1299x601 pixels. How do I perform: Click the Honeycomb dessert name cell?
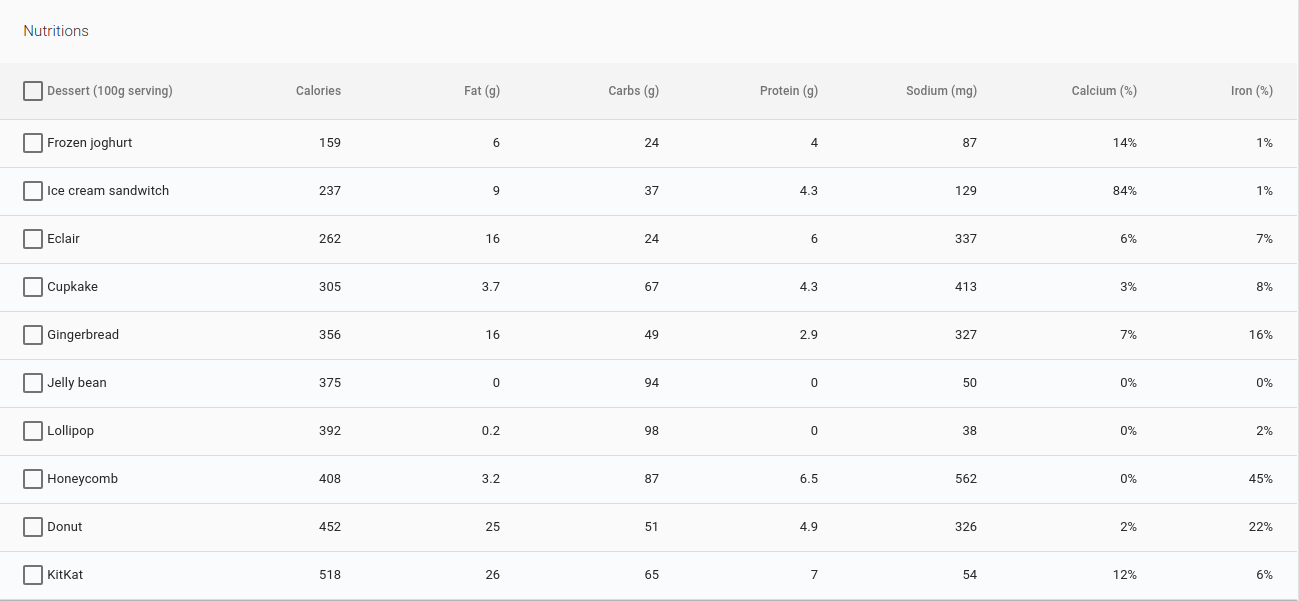point(83,479)
